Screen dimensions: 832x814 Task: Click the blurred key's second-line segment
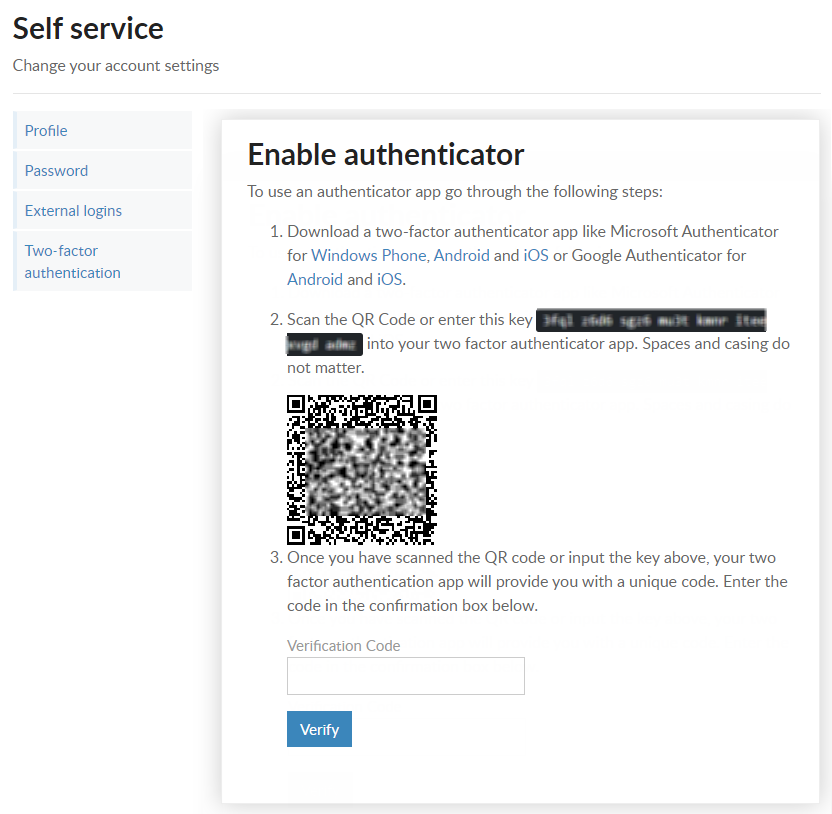point(325,344)
